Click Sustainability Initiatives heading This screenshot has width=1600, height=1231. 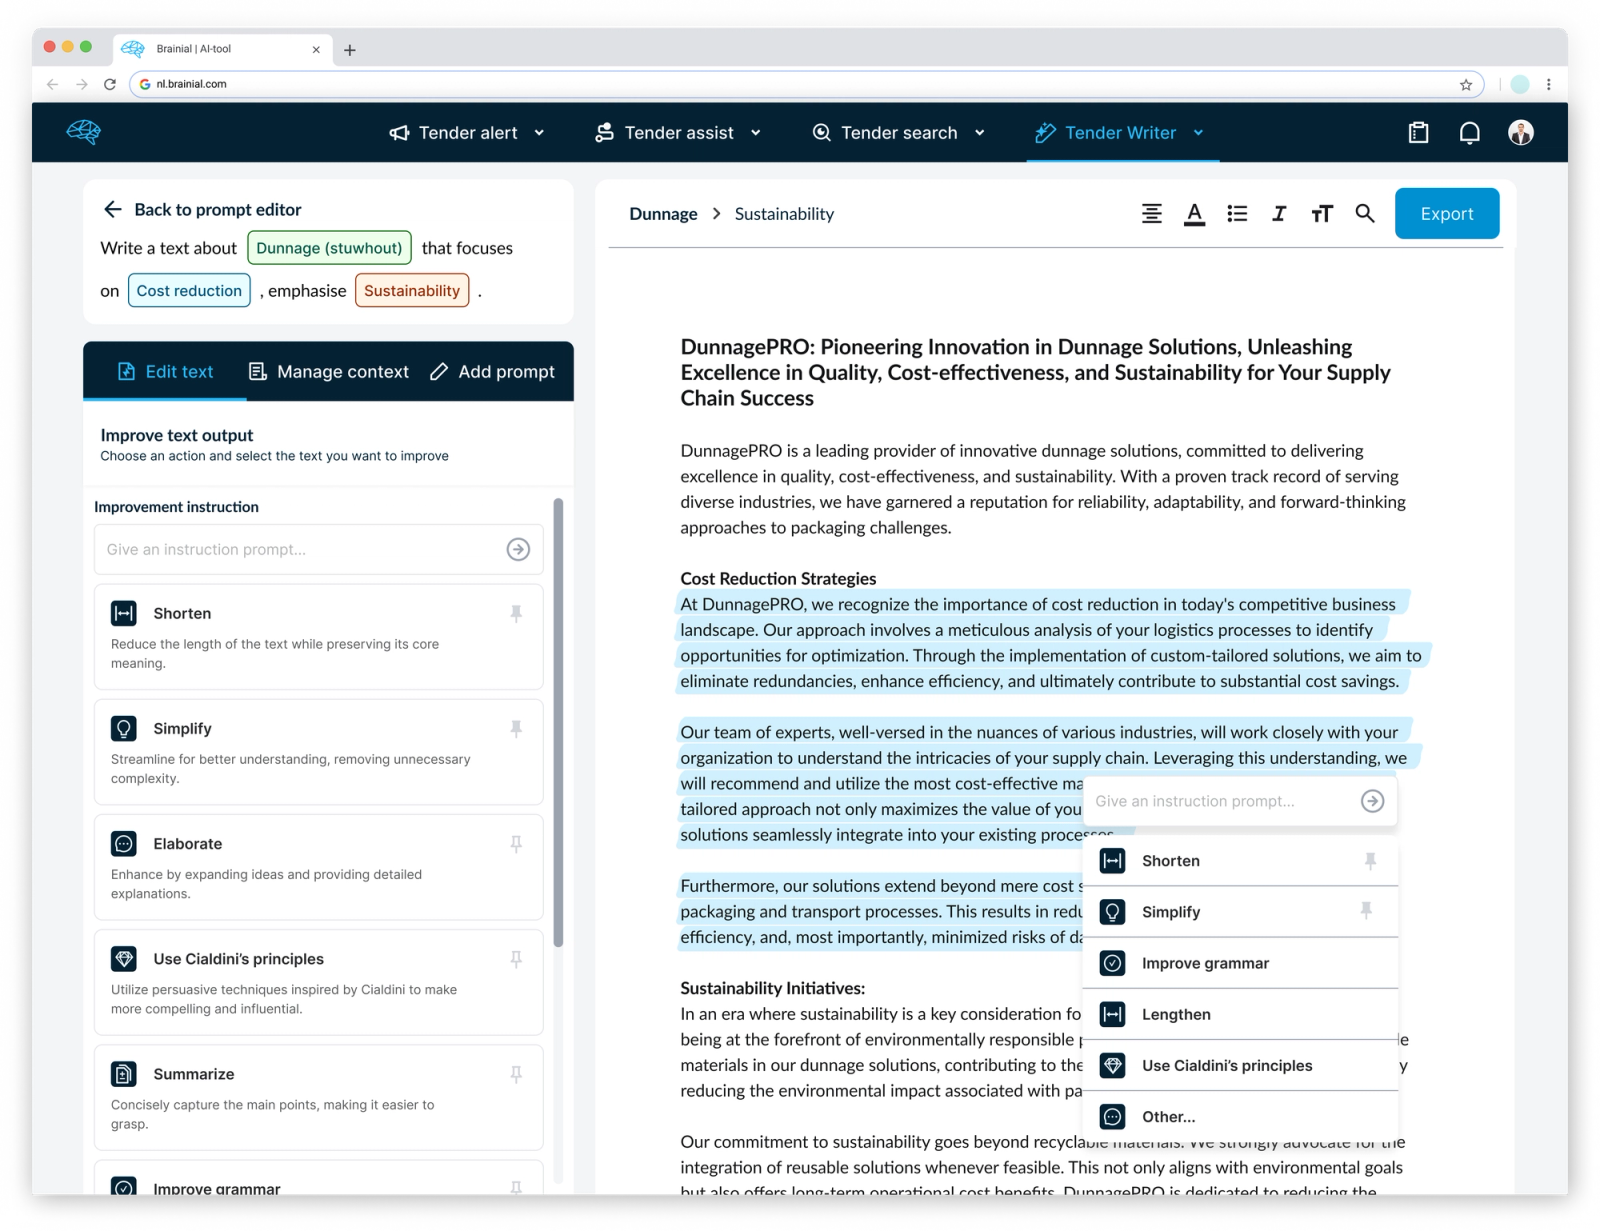pyautogui.click(x=772, y=988)
